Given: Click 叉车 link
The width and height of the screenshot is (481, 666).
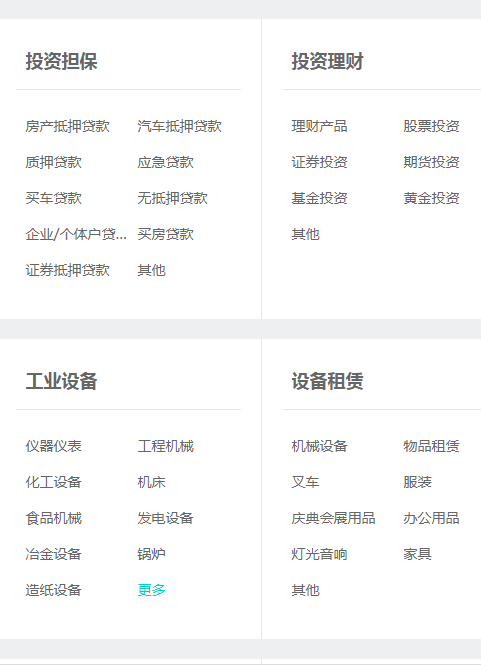Looking at the screenshot, I should pos(306,482).
